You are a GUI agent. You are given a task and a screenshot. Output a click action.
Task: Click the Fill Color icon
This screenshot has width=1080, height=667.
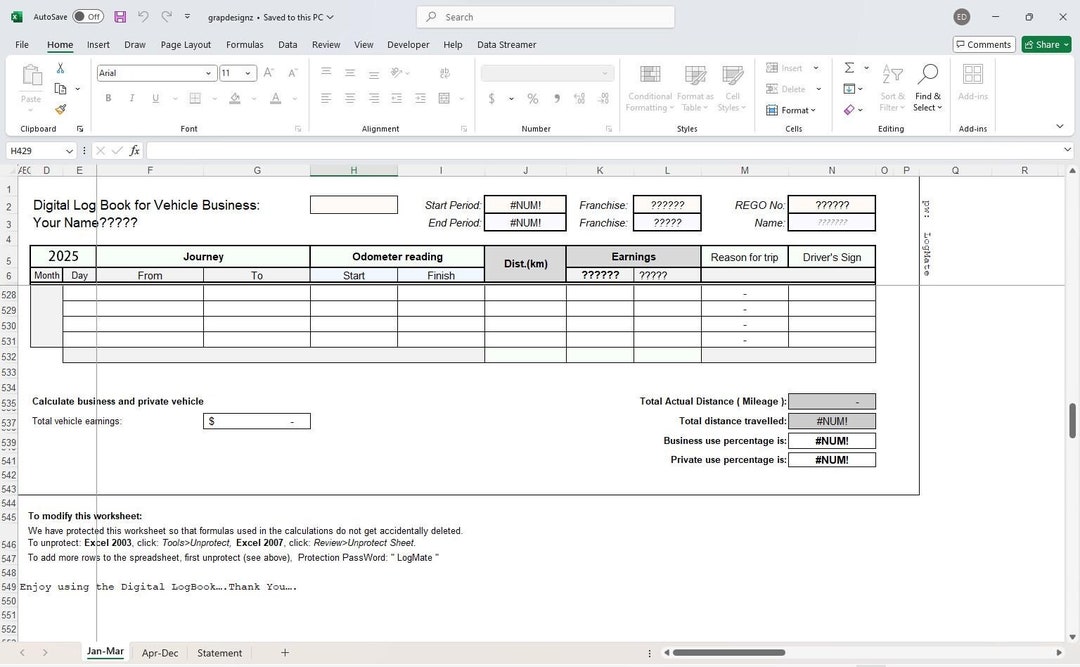click(236, 98)
